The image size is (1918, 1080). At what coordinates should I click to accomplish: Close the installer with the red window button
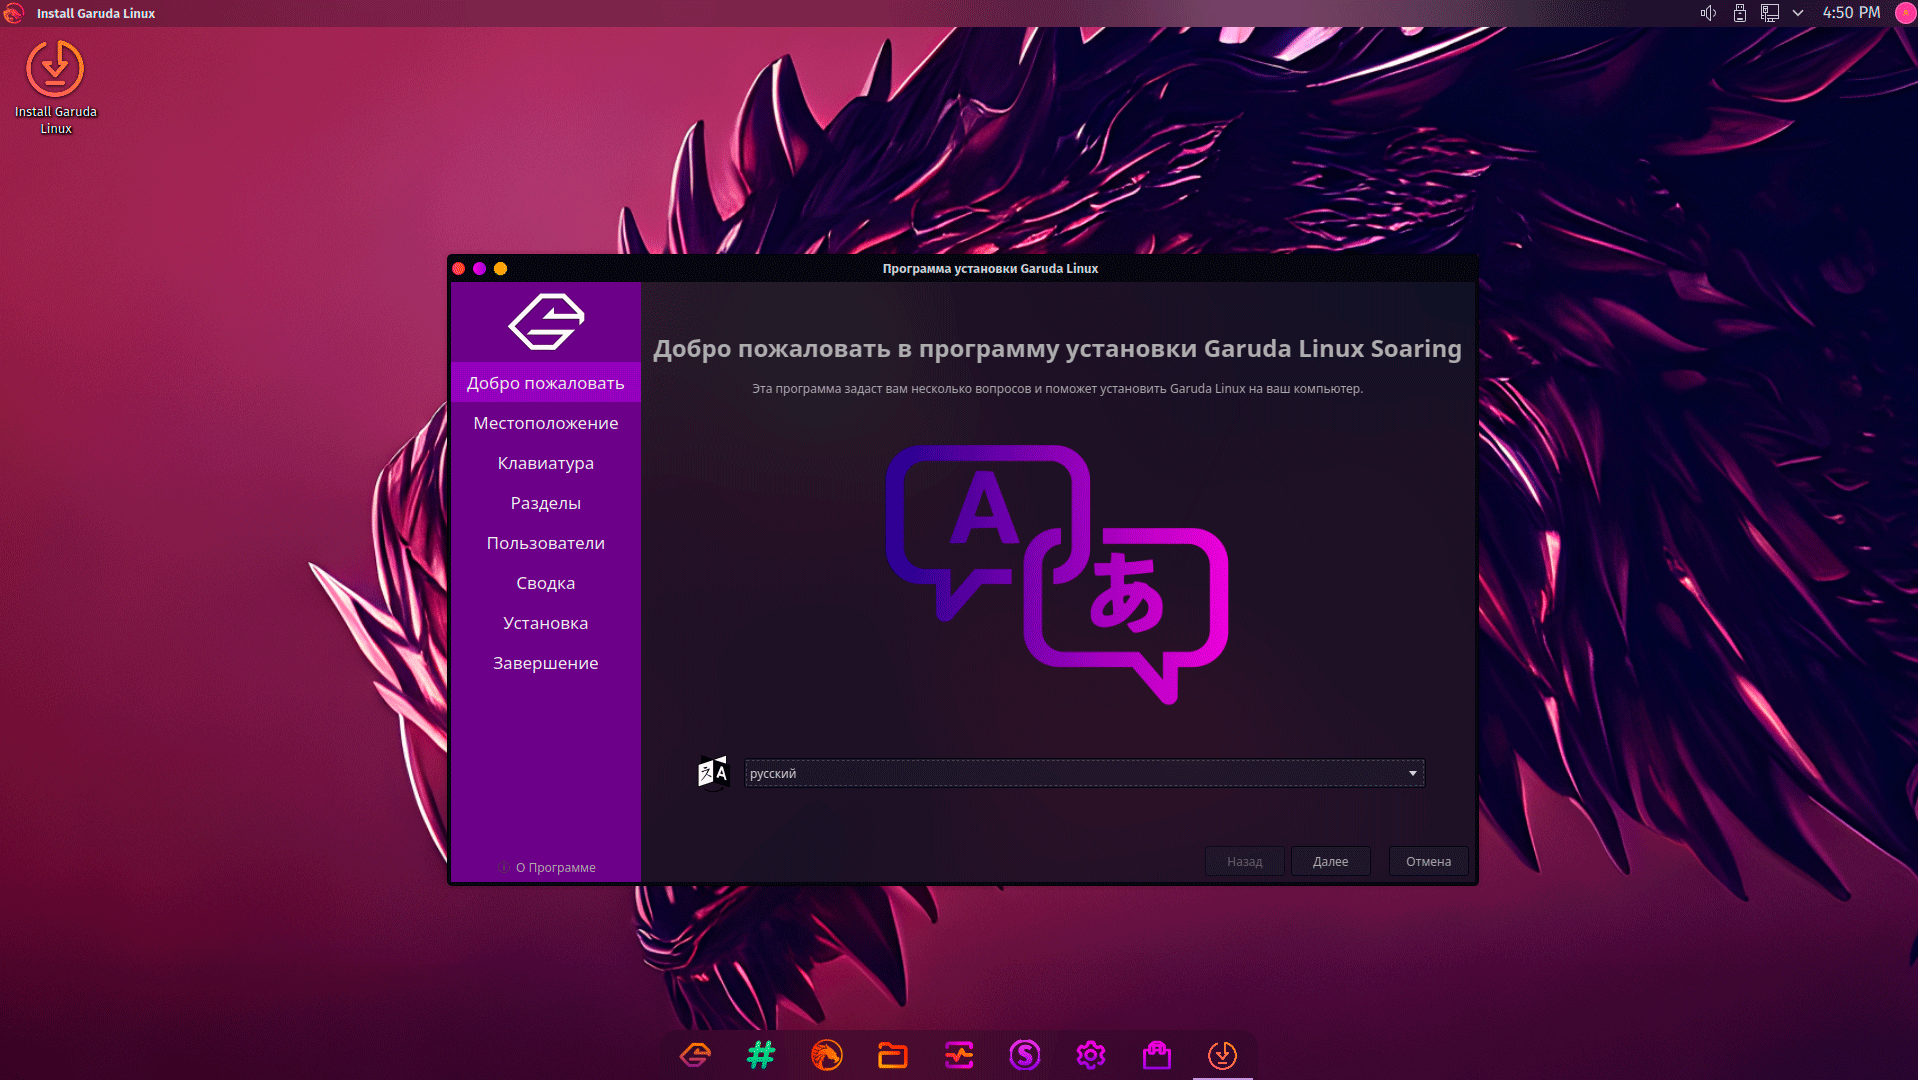point(459,268)
